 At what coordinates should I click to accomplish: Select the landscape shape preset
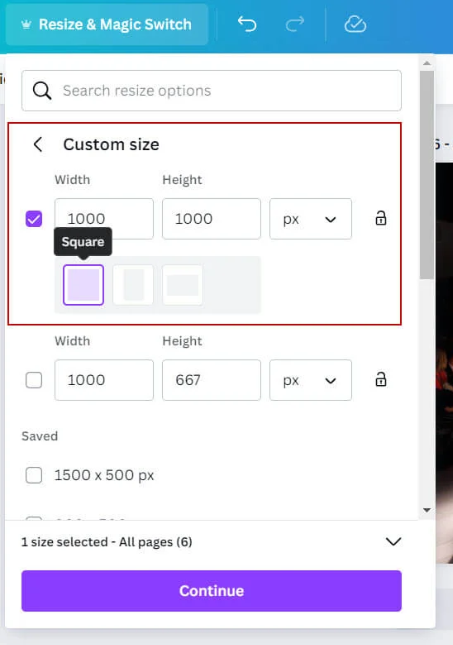(x=182, y=285)
